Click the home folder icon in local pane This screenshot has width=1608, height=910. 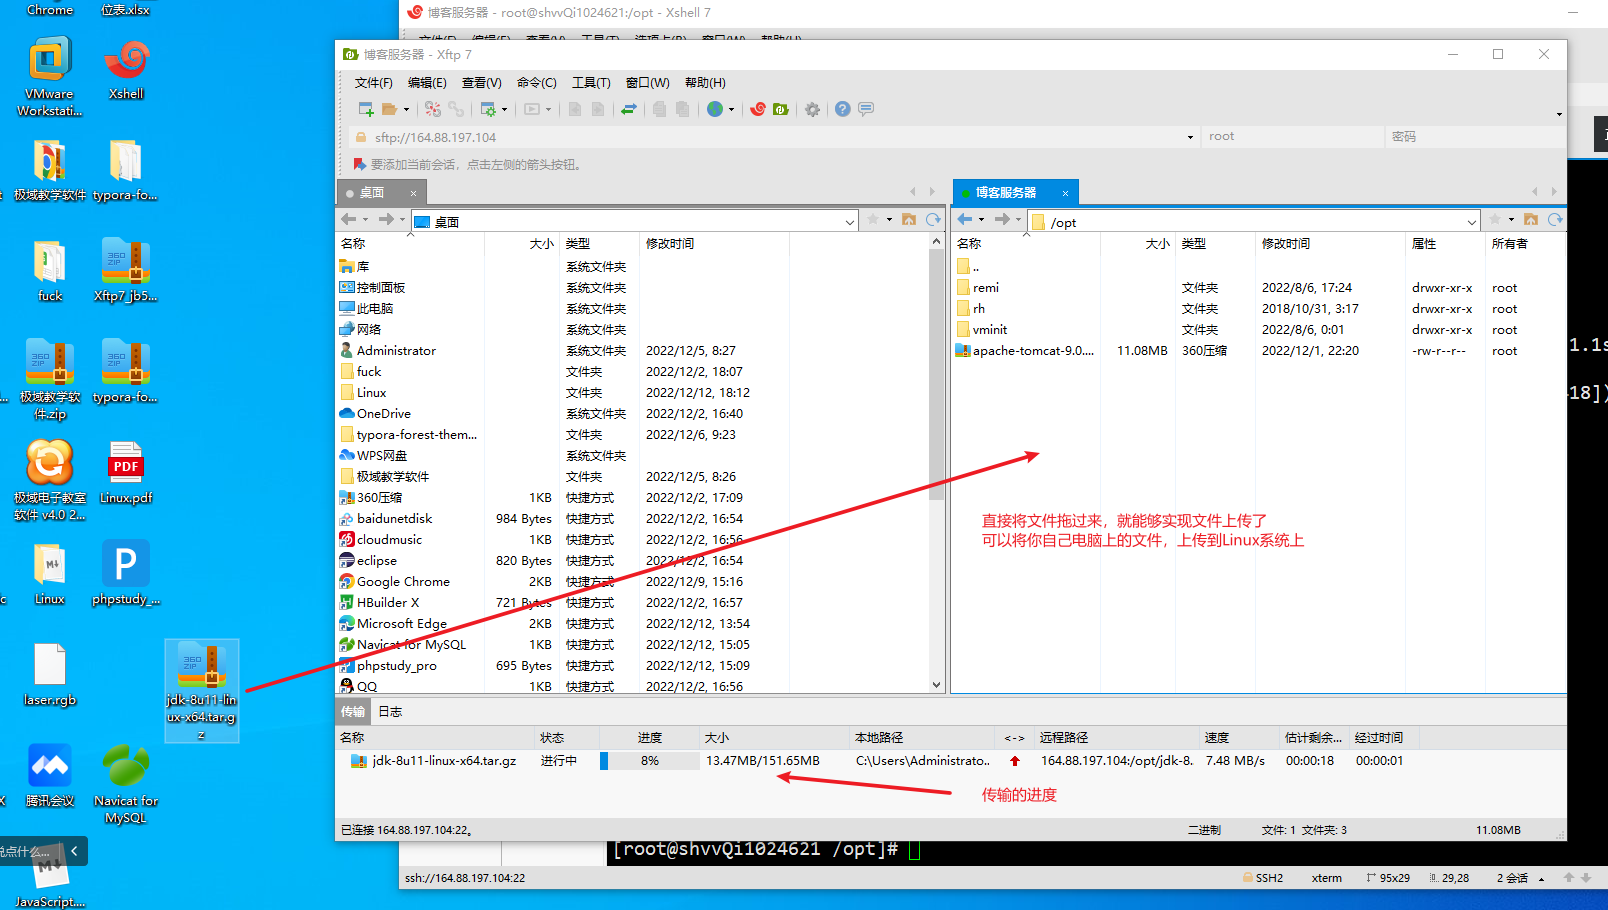tap(909, 220)
